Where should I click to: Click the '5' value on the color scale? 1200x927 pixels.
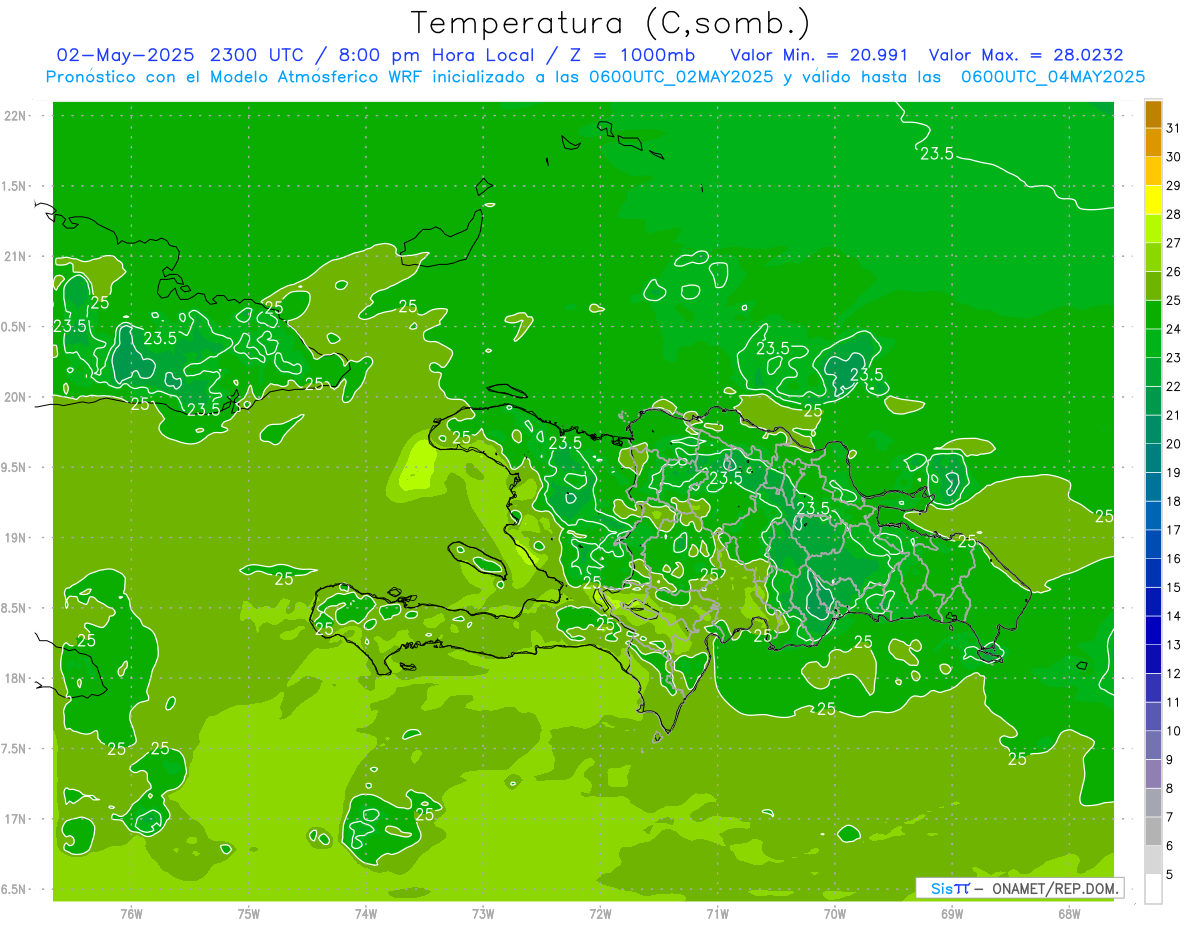(x=1170, y=875)
